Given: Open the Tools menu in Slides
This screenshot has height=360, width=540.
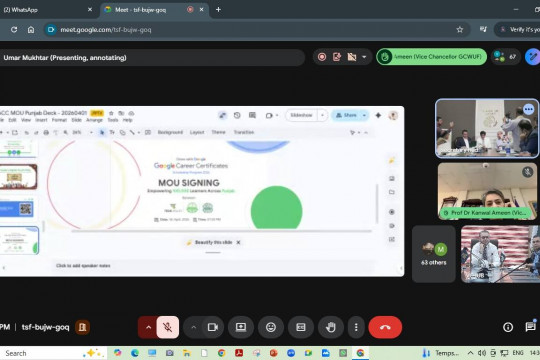Looking at the screenshot, I should [113, 120].
